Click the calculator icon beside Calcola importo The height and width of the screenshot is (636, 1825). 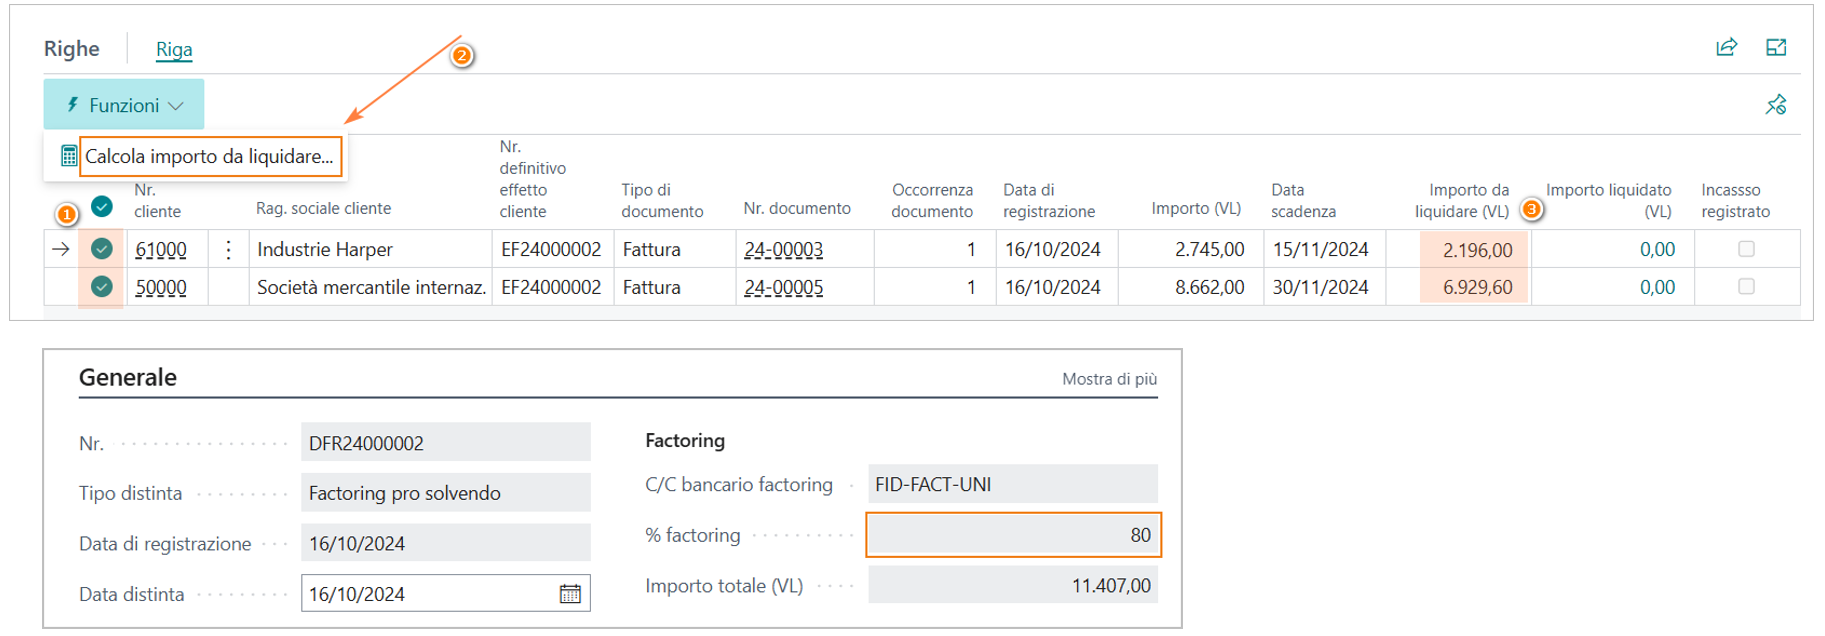pos(69,156)
